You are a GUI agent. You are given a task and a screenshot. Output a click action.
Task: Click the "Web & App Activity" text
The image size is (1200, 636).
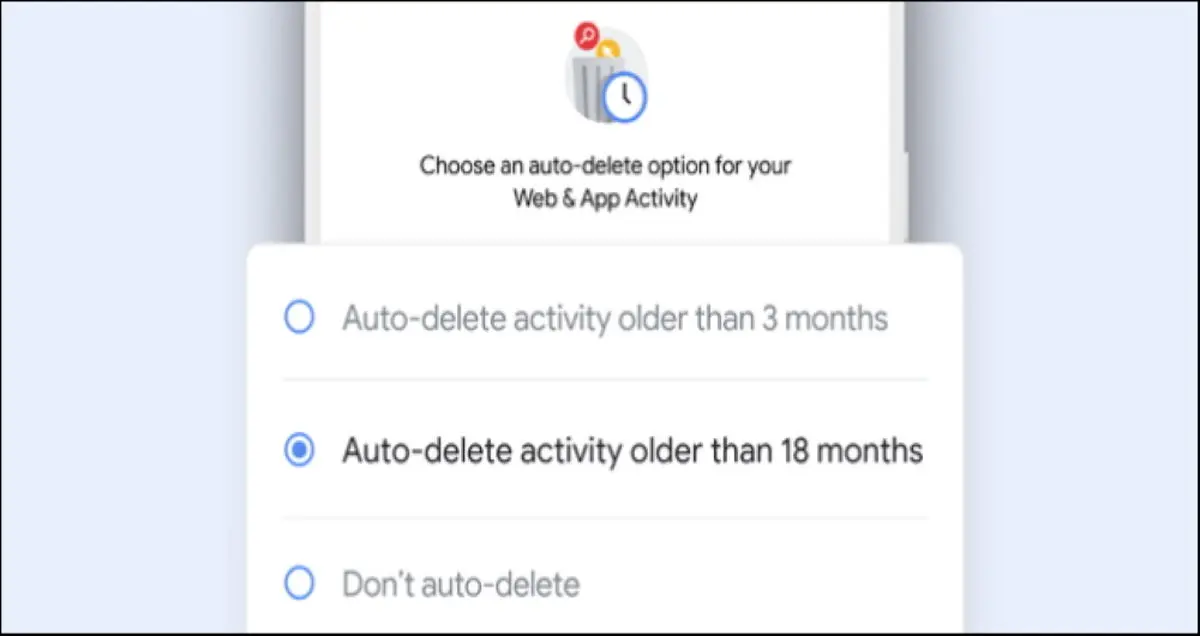click(x=605, y=198)
